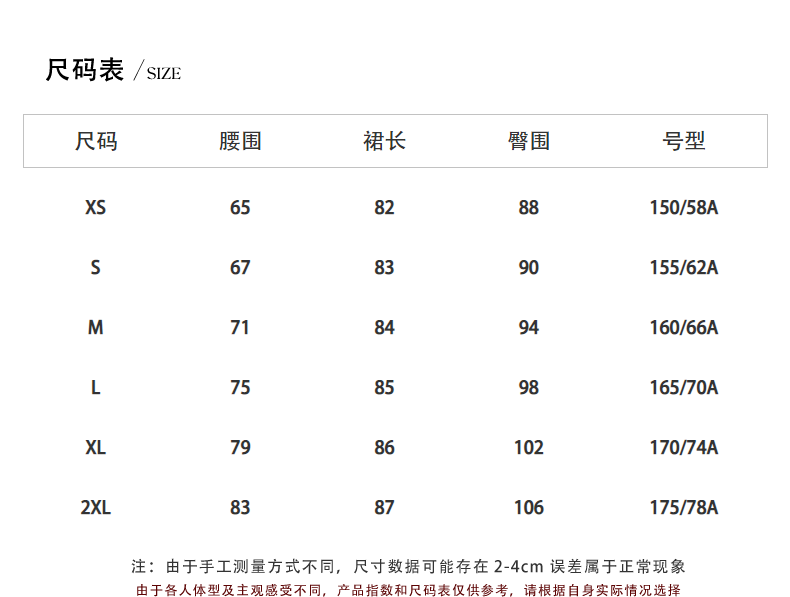Select the XS size row label
This screenshot has width=790, height=597.
[x=96, y=208]
